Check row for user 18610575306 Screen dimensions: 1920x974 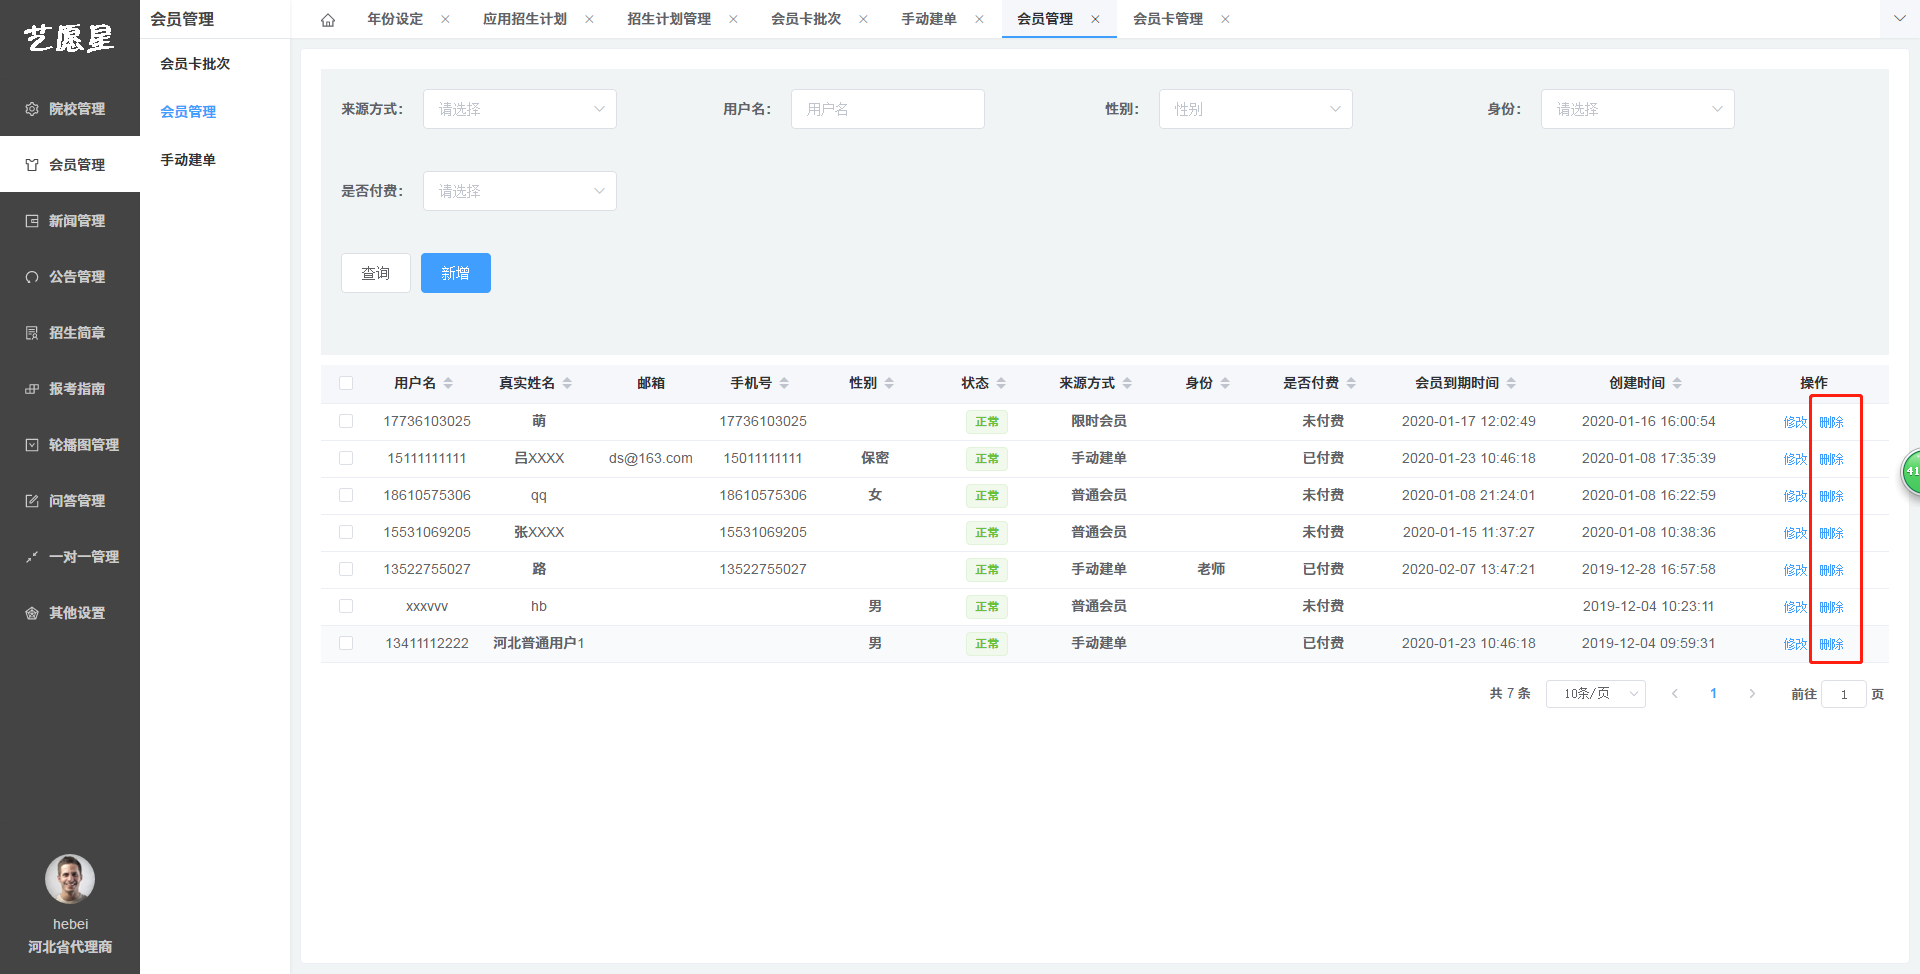coord(346,495)
